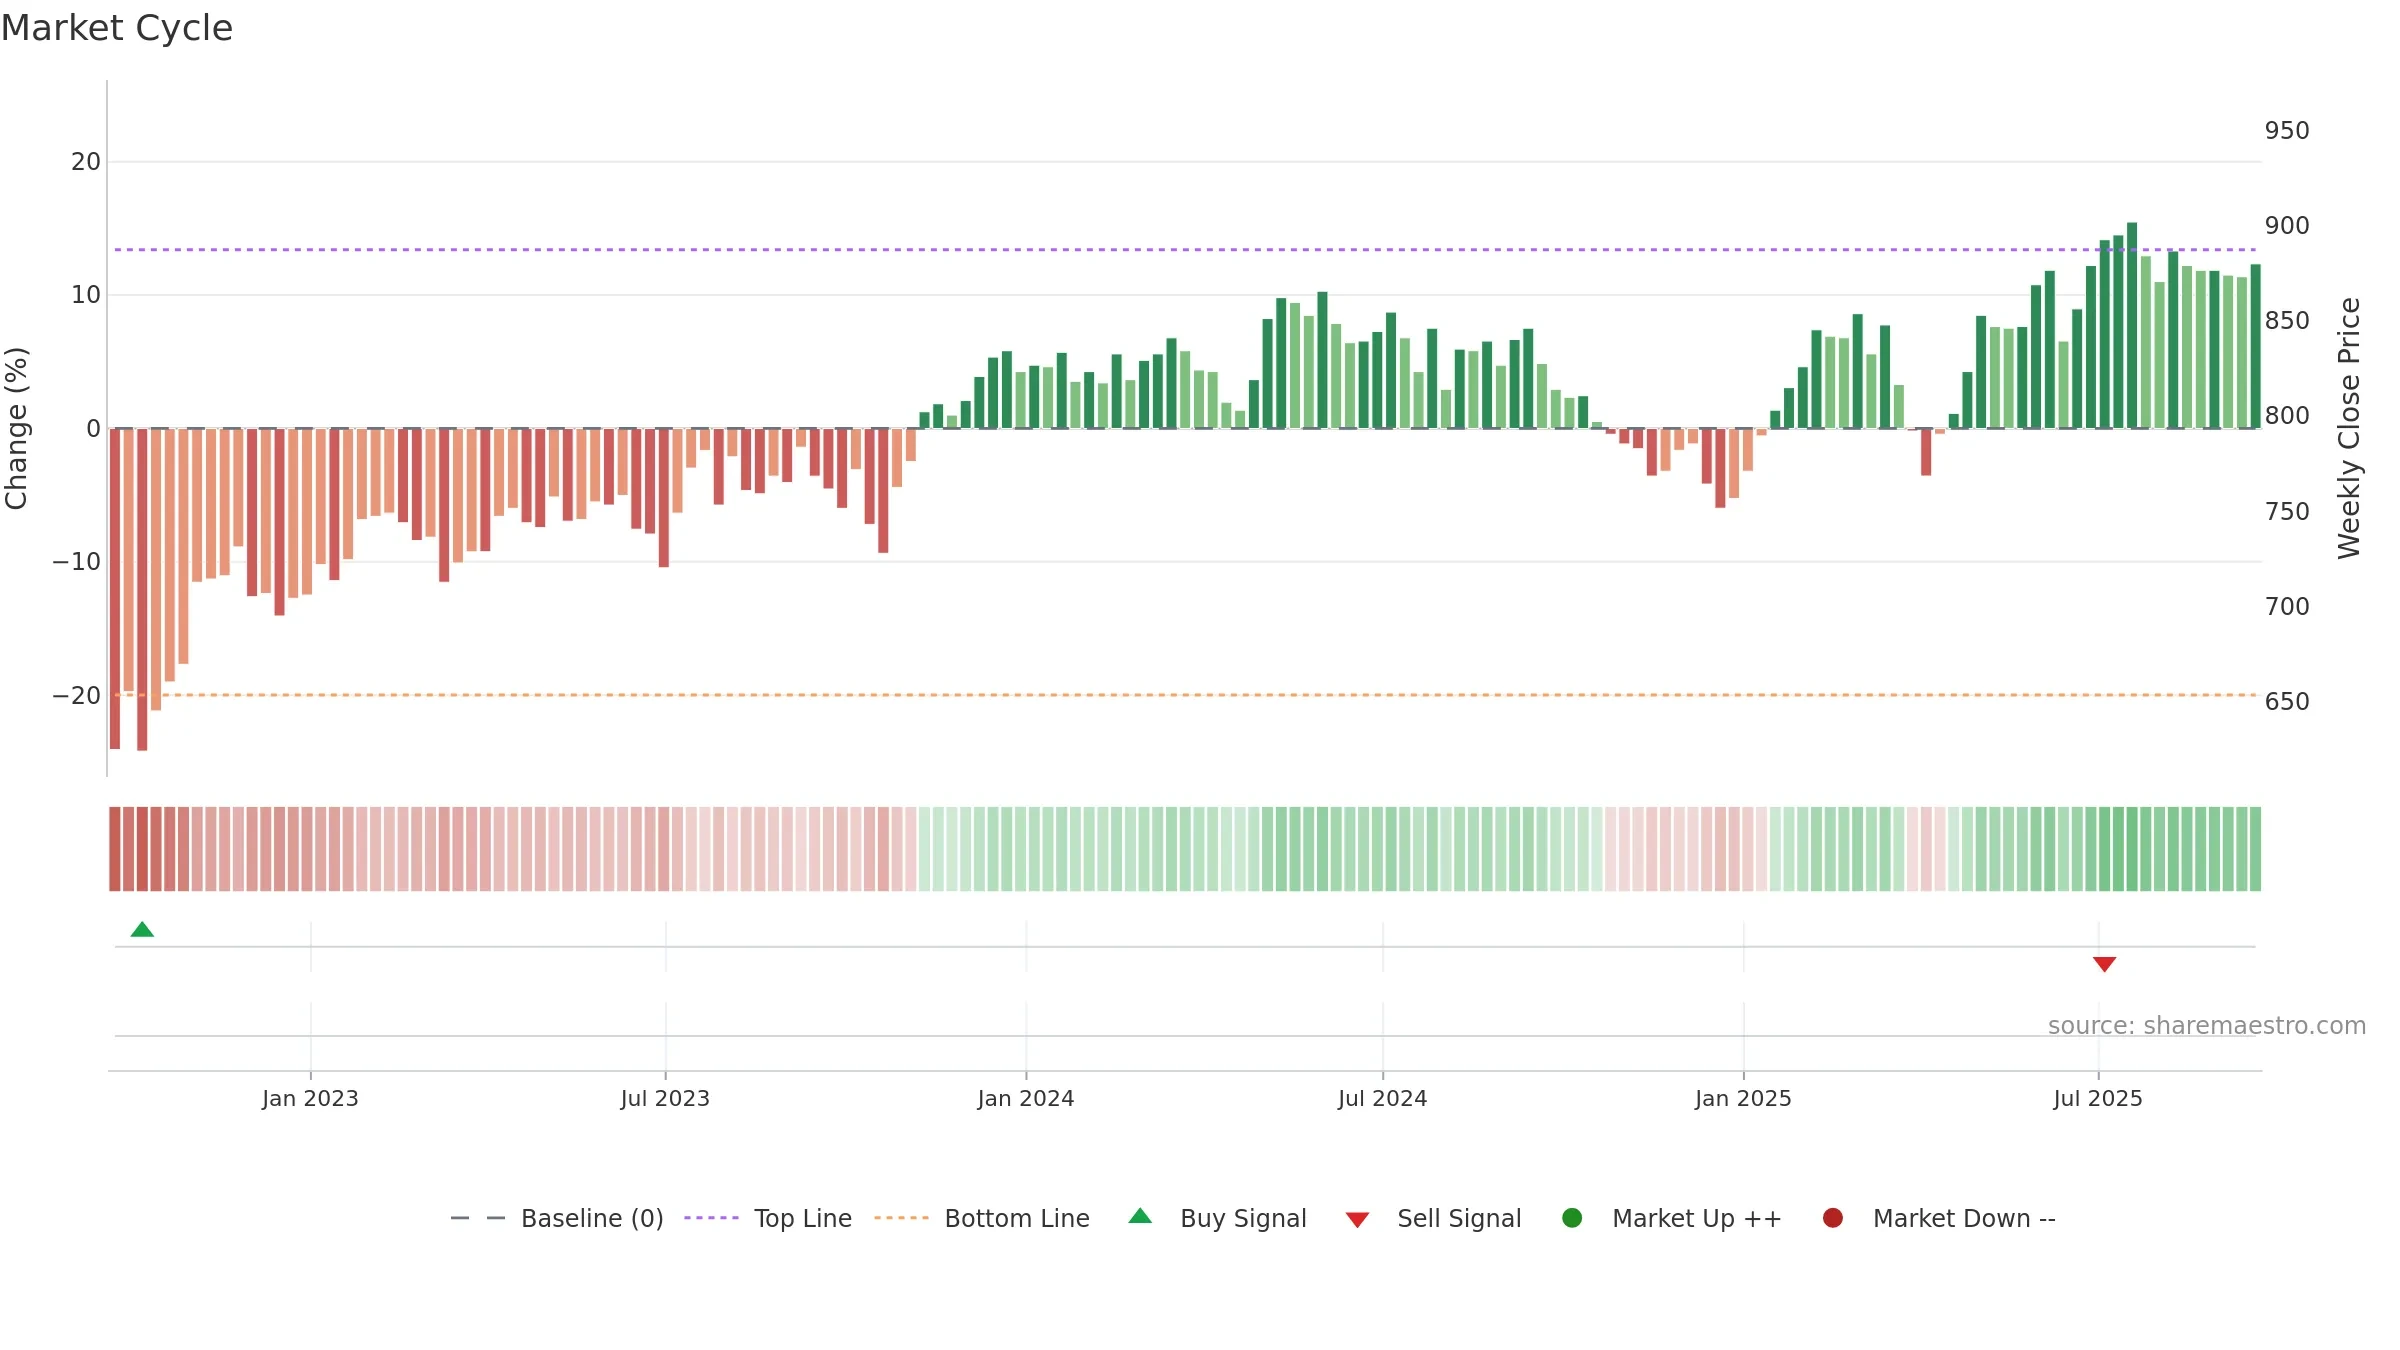Click the Weekly Close Price axis title
This screenshot has width=2400, height=1350.
point(2349,428)
